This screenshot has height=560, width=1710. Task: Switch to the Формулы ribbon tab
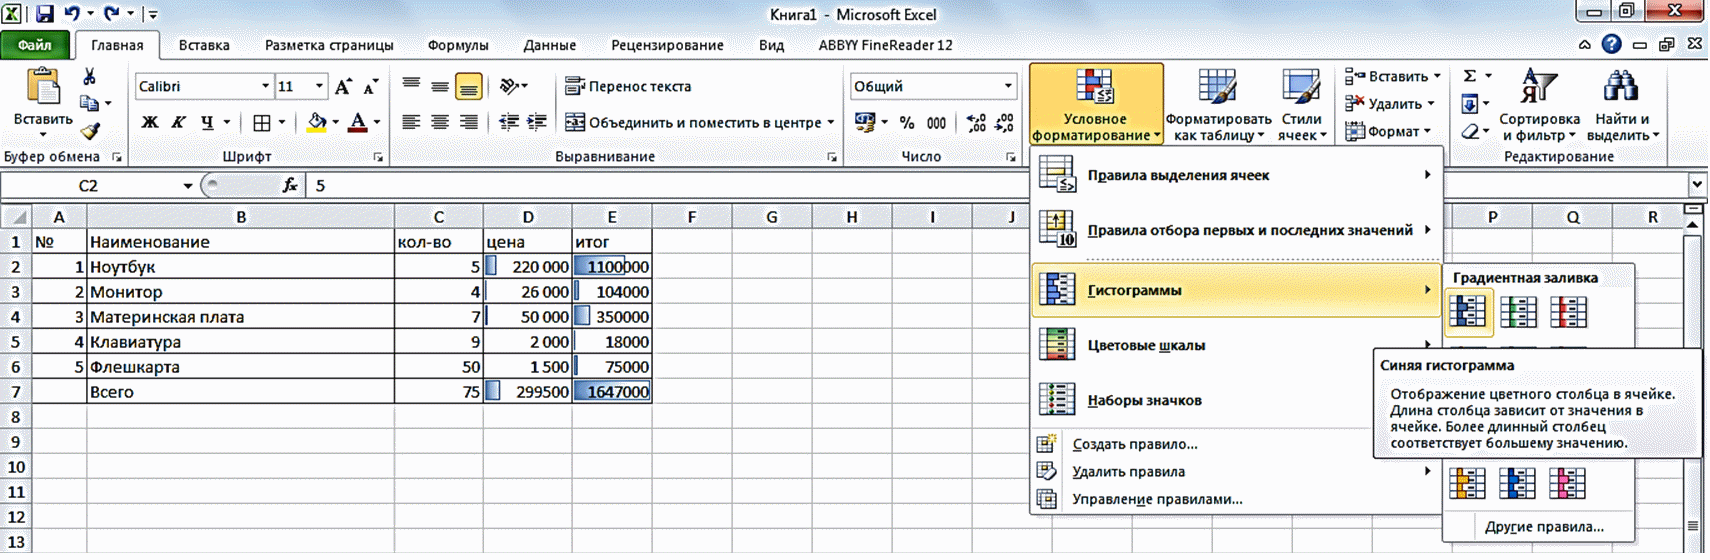pyautogui.click(x=458, y=45)
